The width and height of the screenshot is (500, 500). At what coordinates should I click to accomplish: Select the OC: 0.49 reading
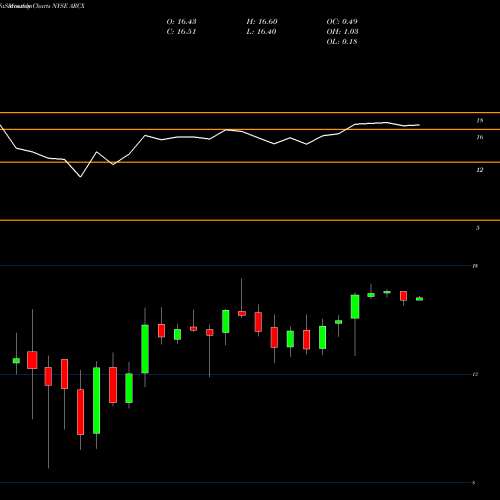pos(342,22)
